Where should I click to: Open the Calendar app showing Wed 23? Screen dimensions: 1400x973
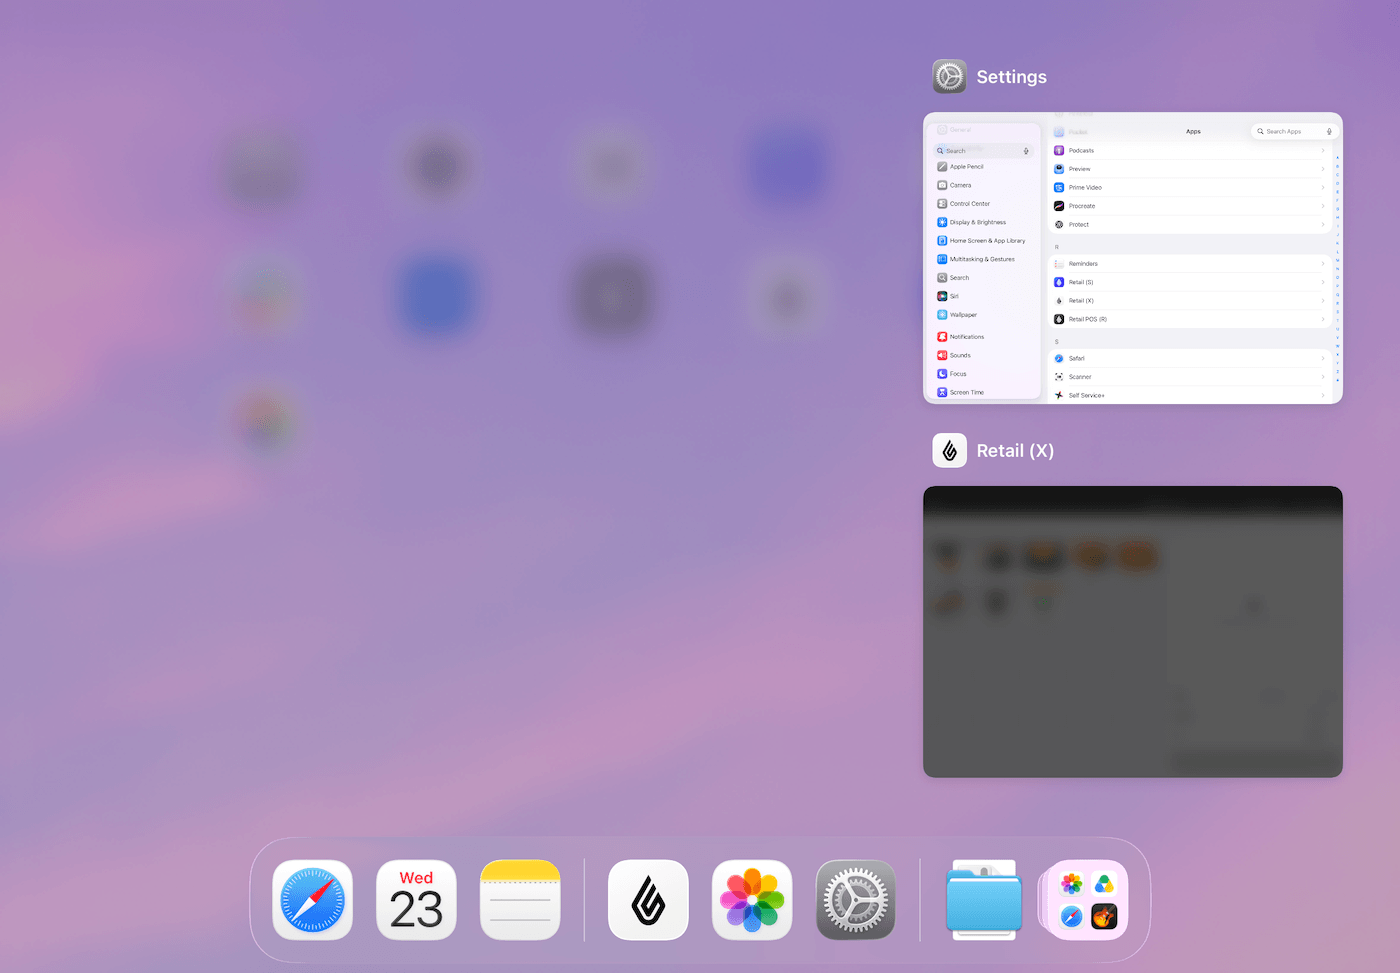coord(416,900)
